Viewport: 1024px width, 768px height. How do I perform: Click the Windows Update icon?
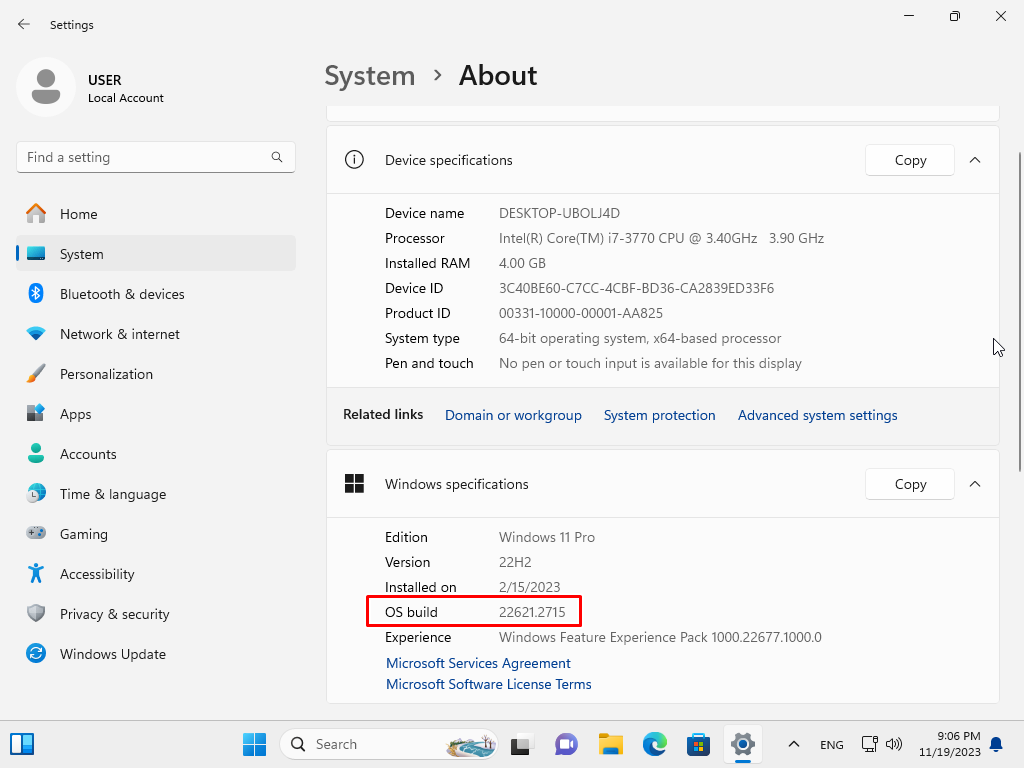pyautogui.click(x=36, y=654)
